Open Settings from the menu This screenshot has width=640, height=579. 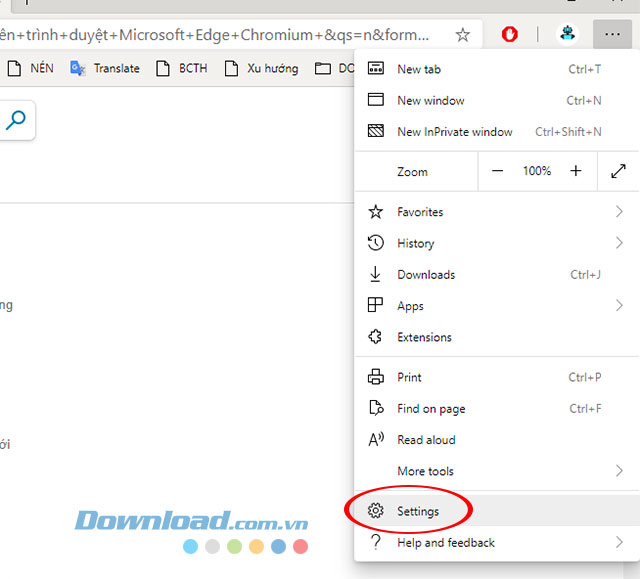(x=418, y=511)
